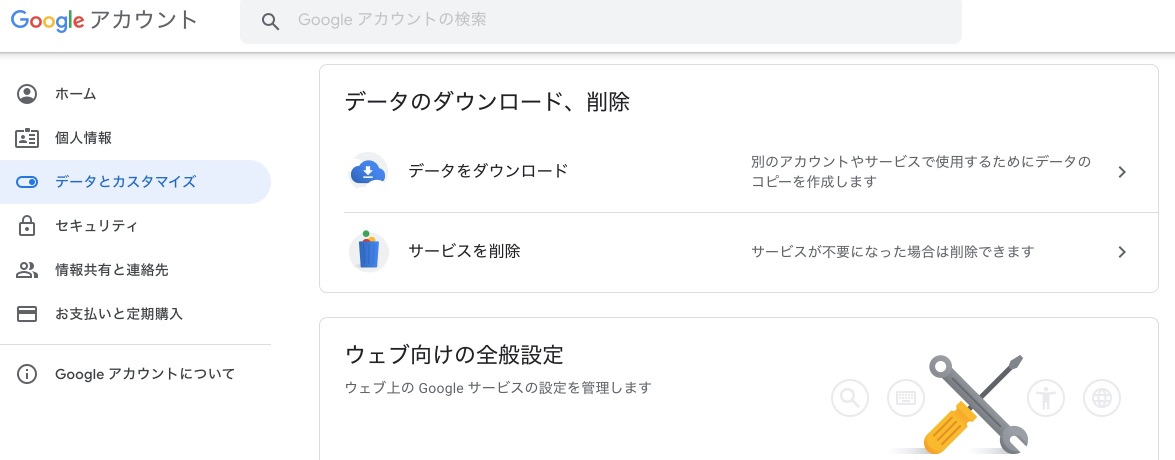Select セキュリティ in the sidebar
This screenshot has height=460, width=1175.
tap(96, 226)
